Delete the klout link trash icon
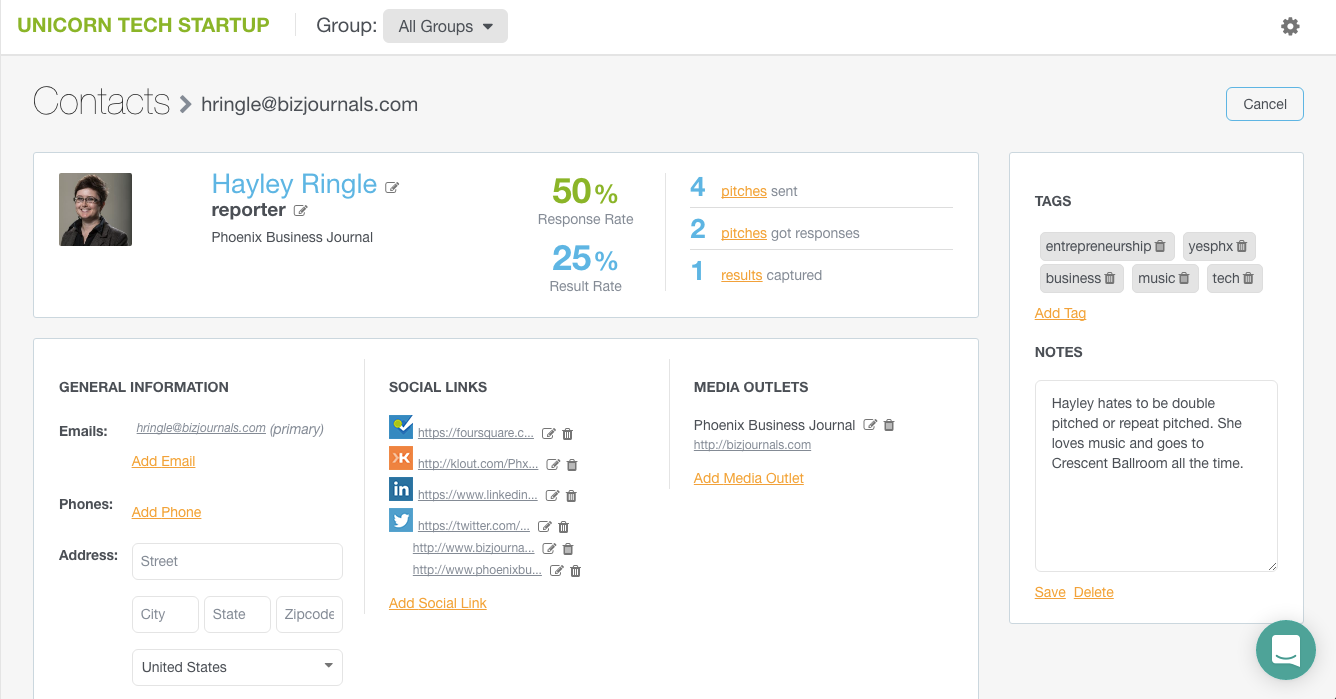1336x699 pixels. pyautogui.click(x=572, y=465)
